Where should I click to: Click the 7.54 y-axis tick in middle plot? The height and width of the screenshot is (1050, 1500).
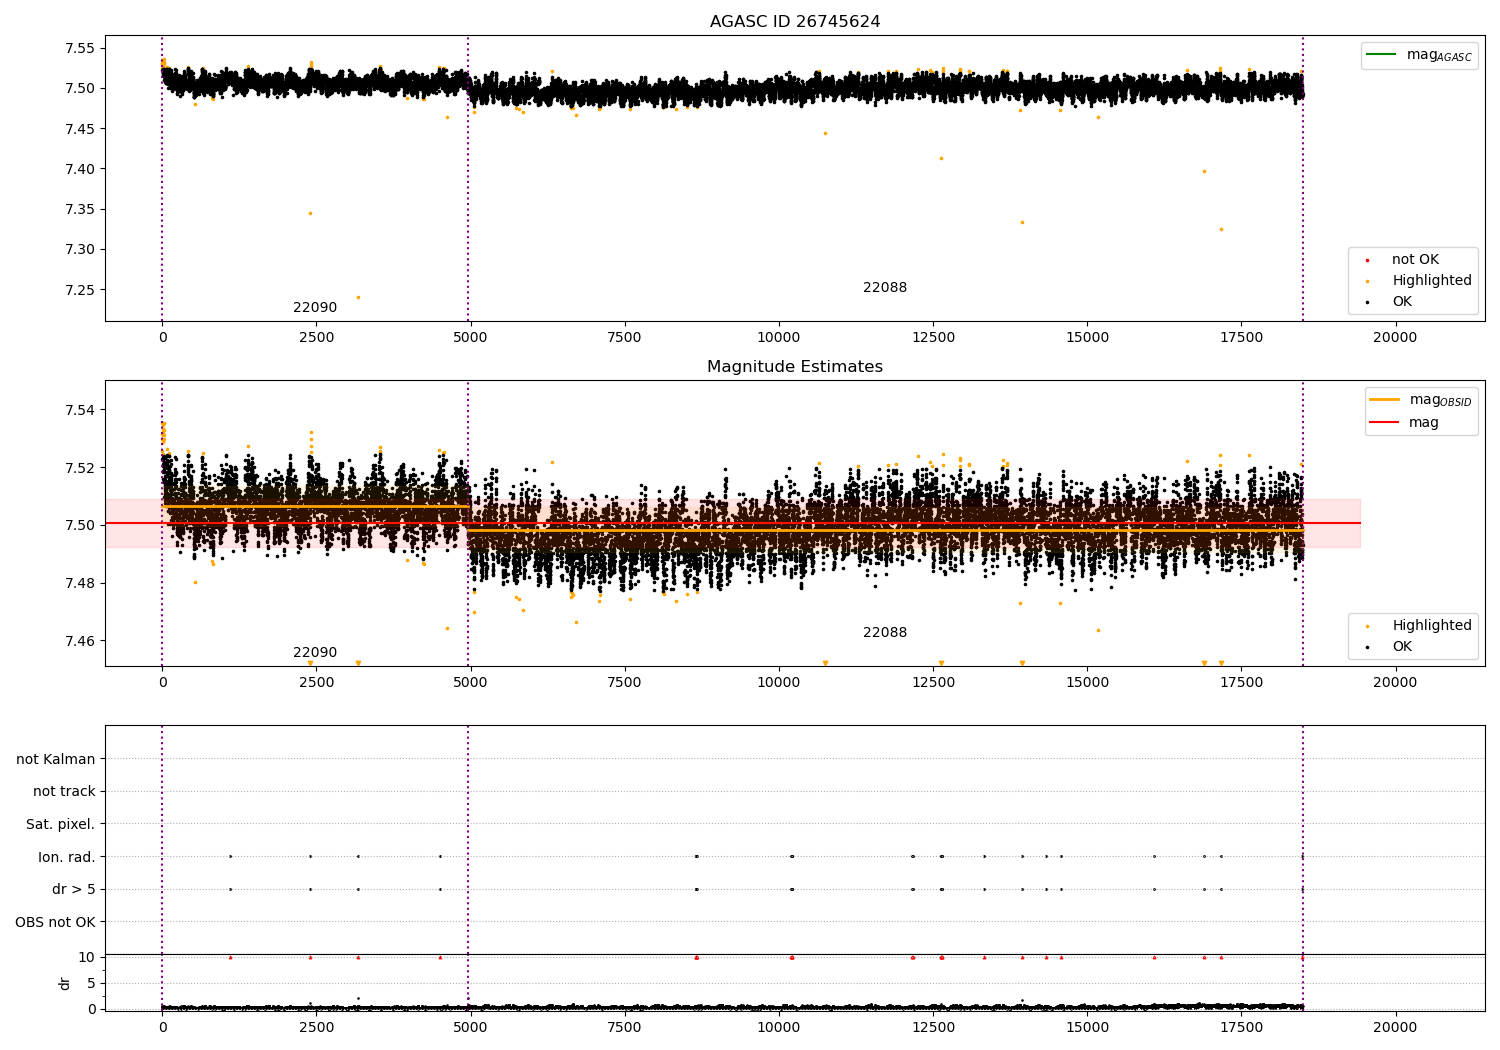[x=80, y=410]
